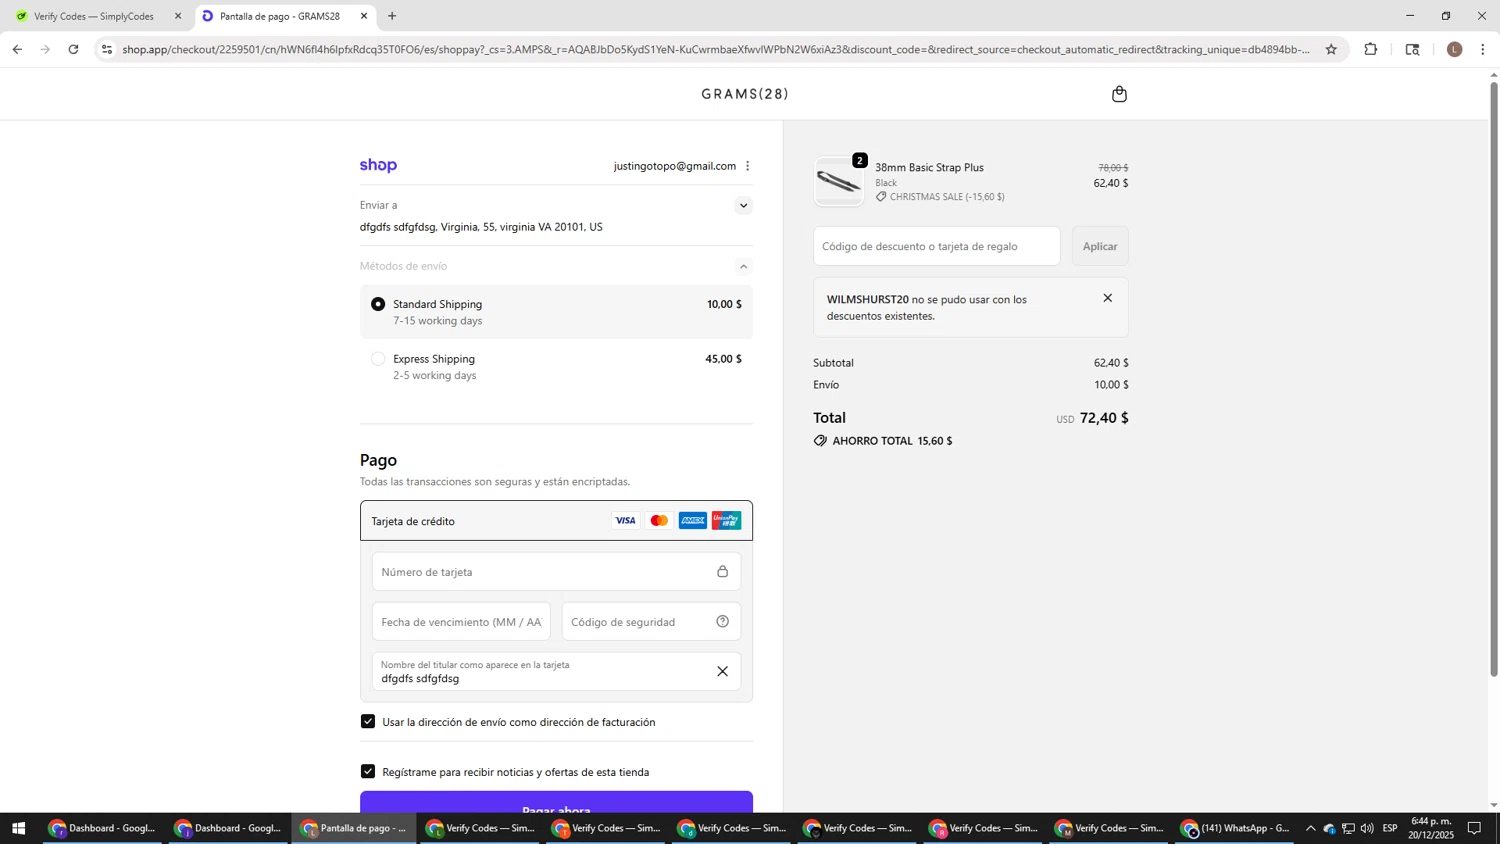Show hidden system tray icons
Image resolution: width=1500 pixels, height=844 pixels.
coord(1310,828)
